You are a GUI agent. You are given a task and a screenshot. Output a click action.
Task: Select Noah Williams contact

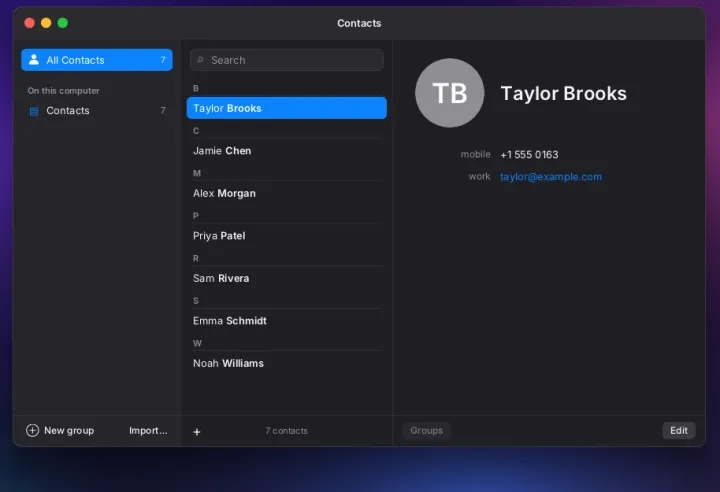coord(287,363)
